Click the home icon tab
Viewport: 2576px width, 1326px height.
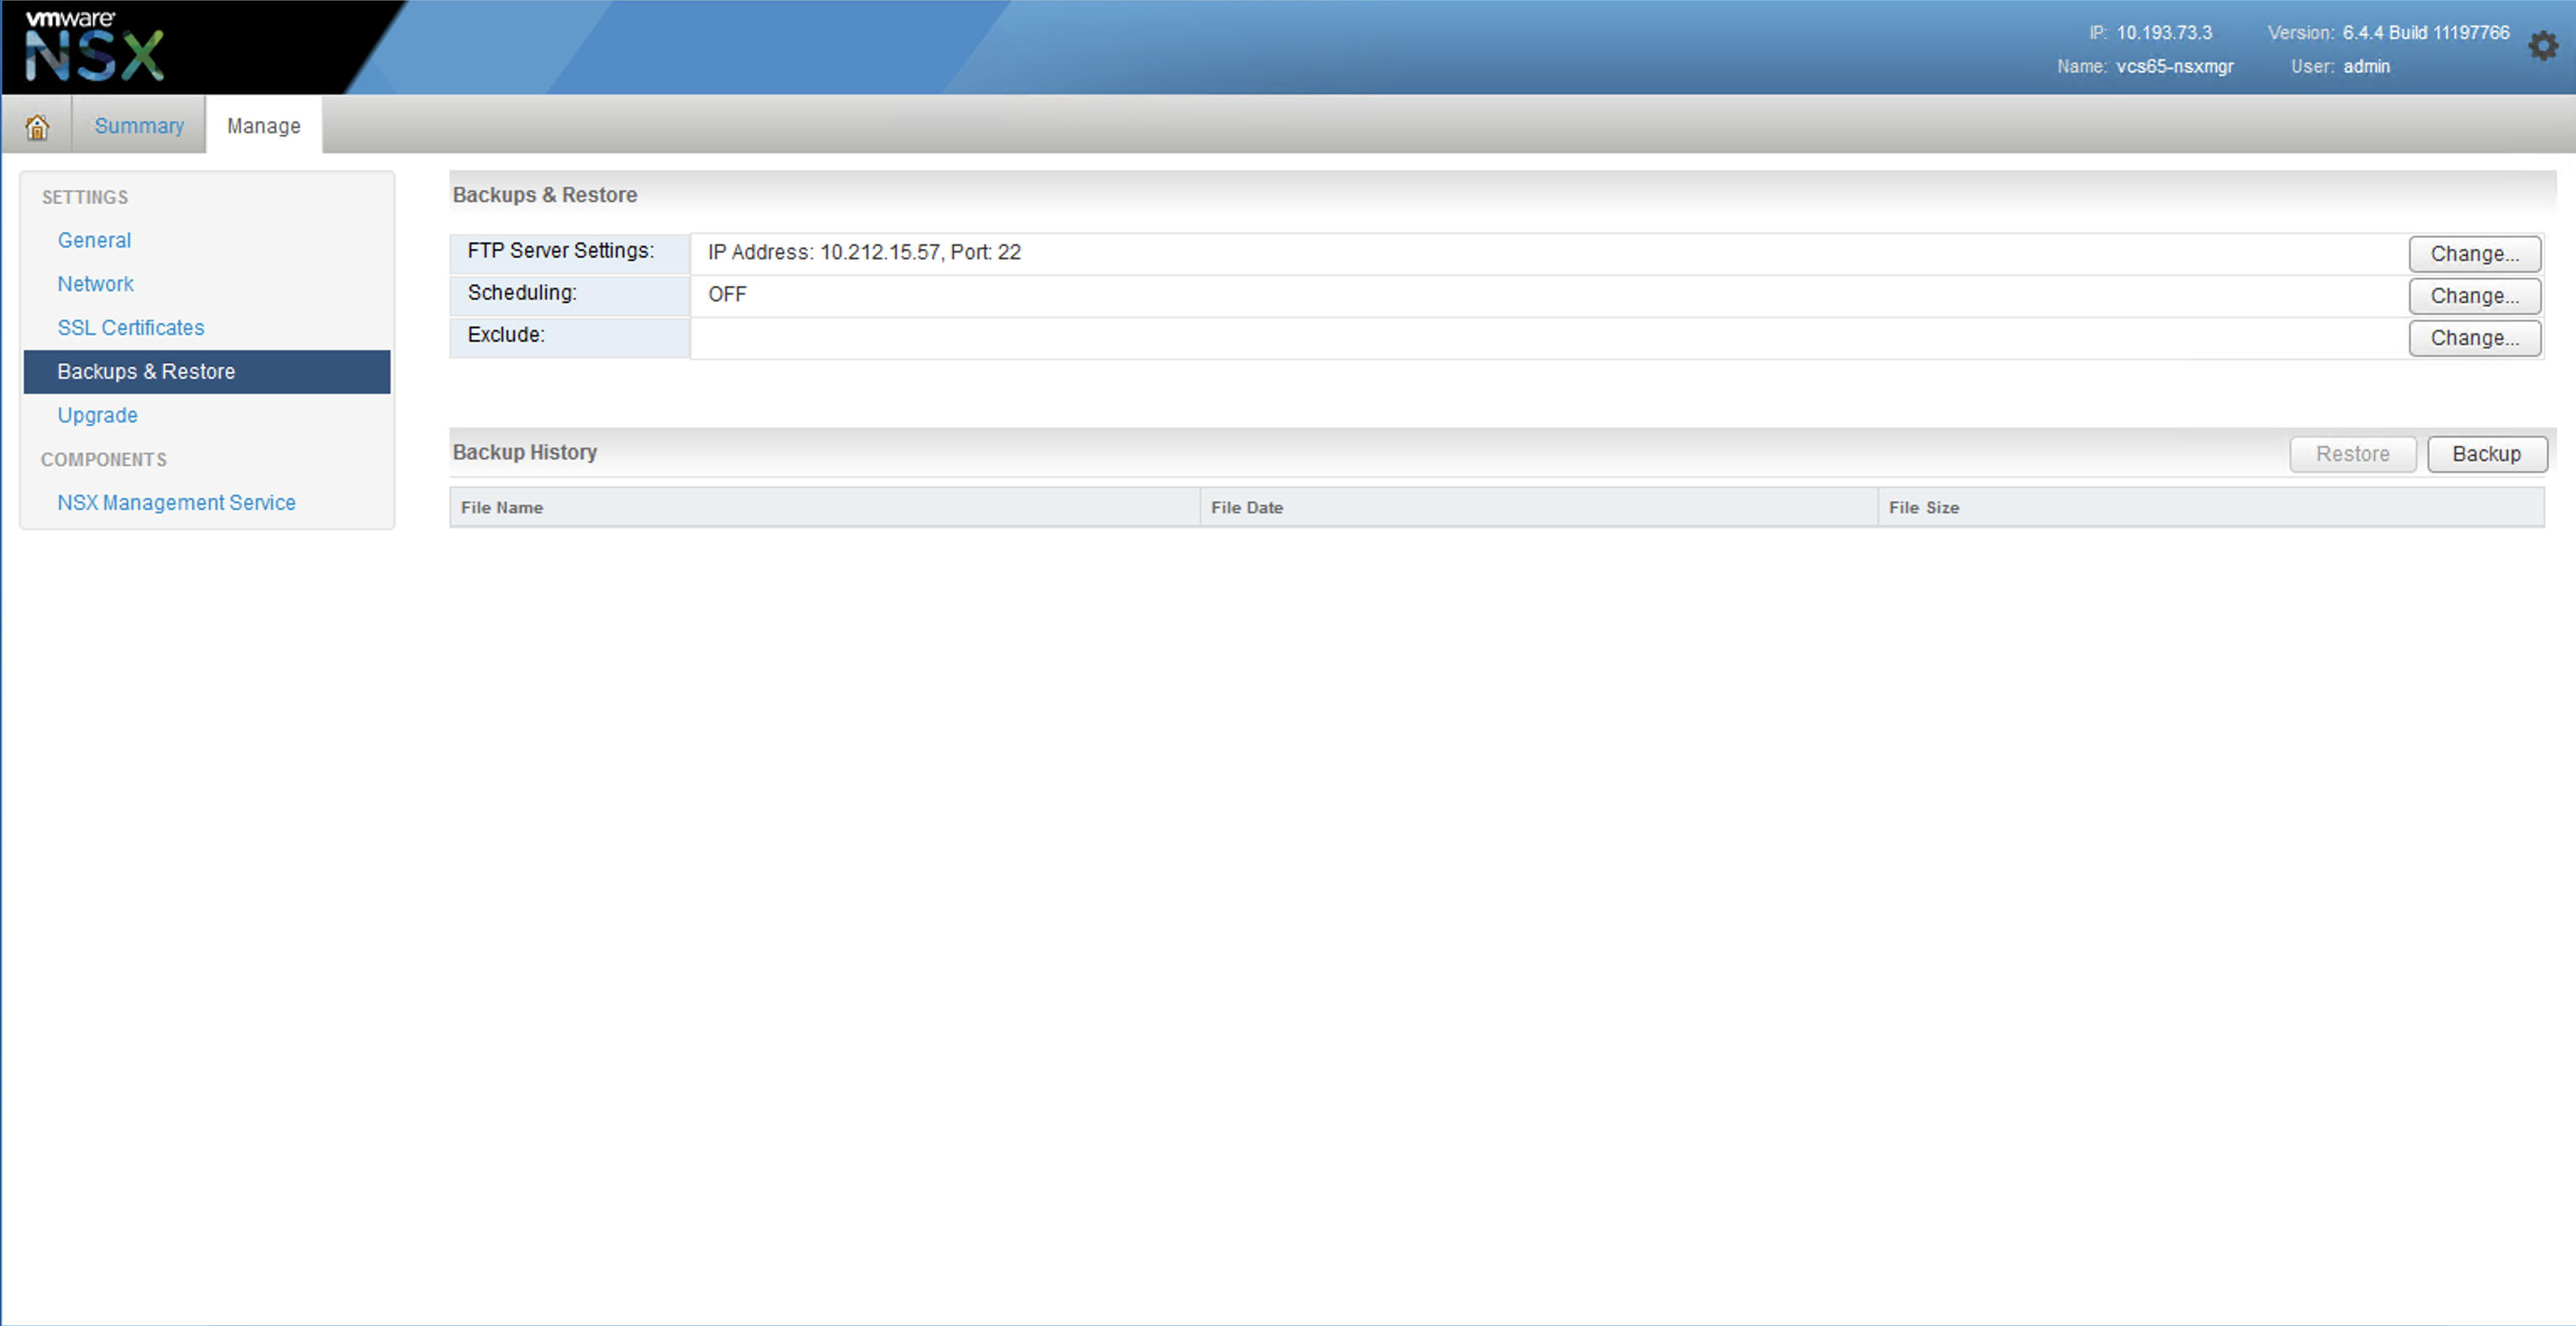pyautogui.click(x=37, y=126)
